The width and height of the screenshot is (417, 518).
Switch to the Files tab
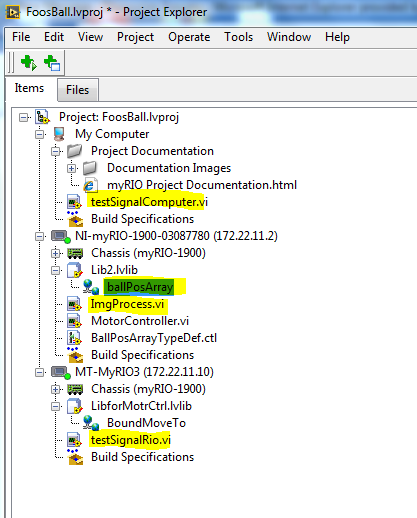[x=78, y=90]
